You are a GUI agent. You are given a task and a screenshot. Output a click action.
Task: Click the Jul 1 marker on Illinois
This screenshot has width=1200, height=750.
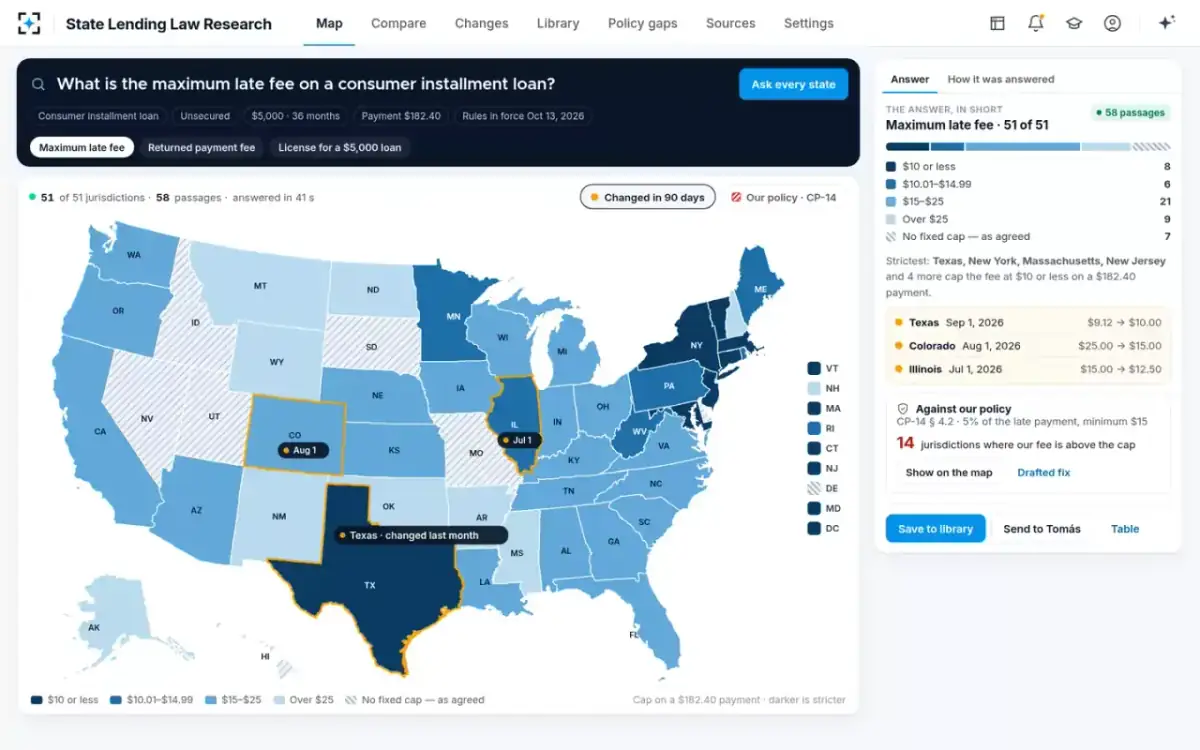(520, 439)
